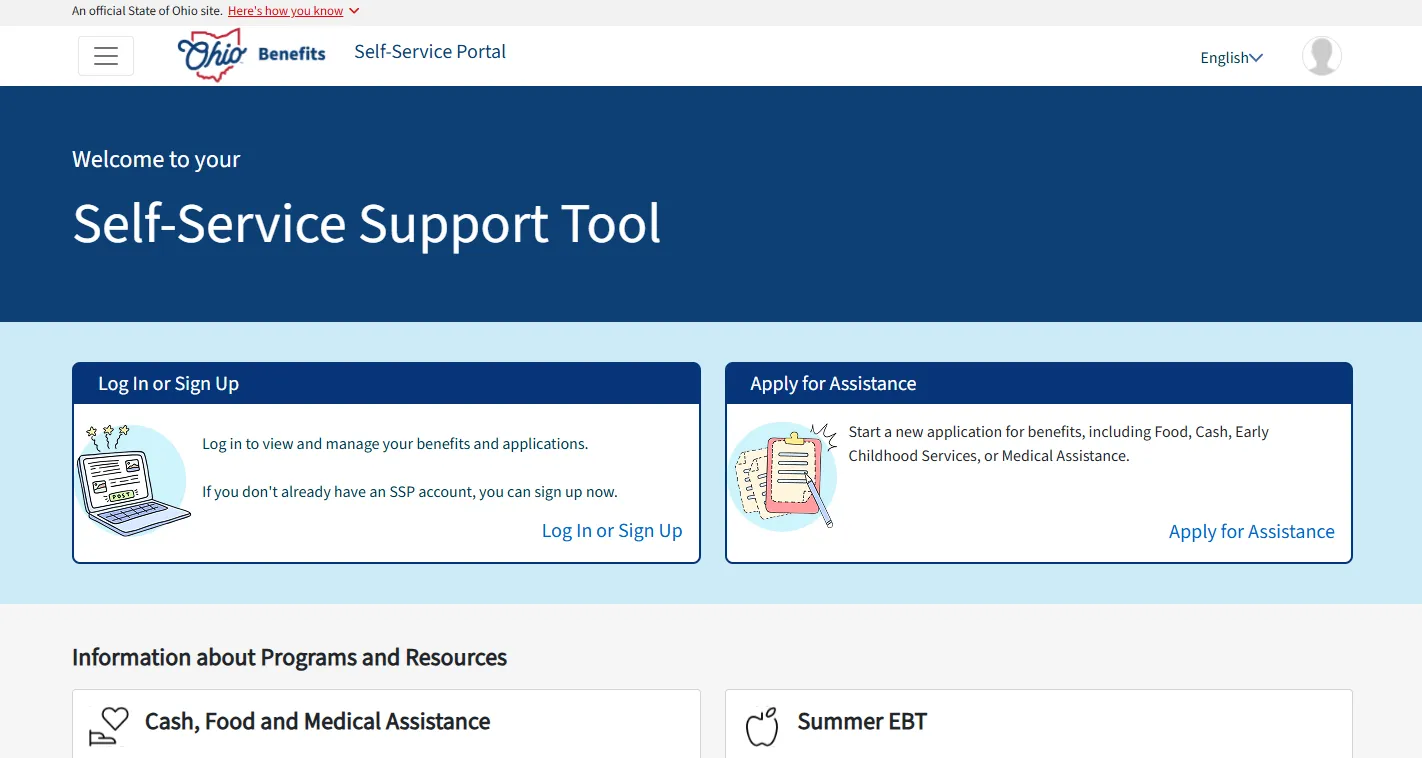Click the Log In or Sign Up card header
This screenshot has height=758, width=1422.
(x=386, y=384)
